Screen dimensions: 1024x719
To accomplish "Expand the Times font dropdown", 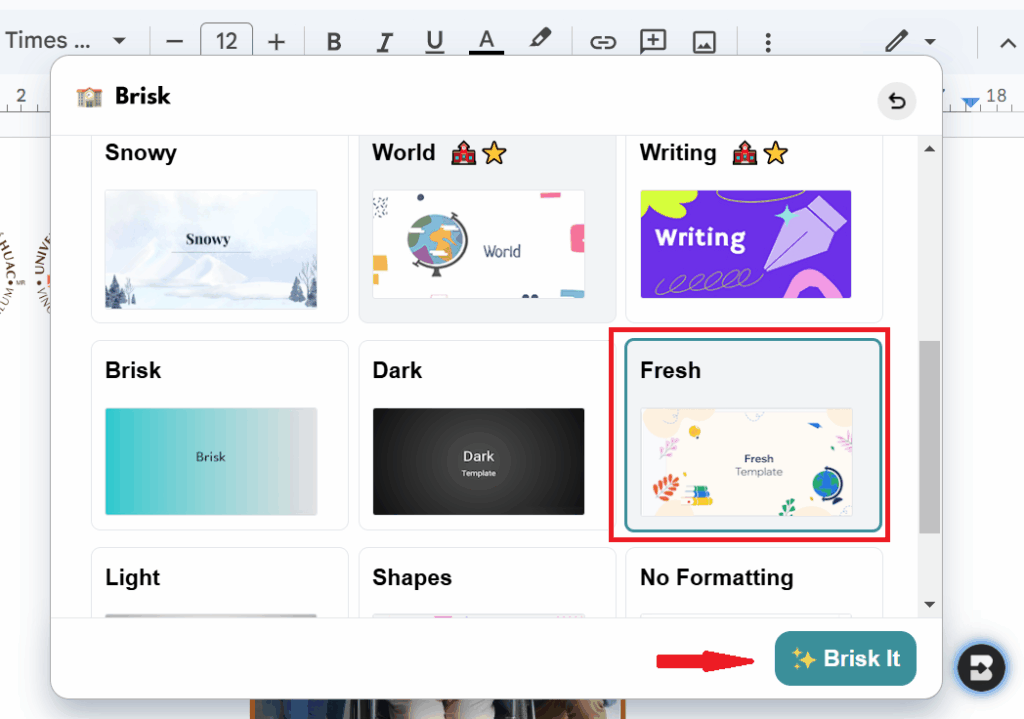I will click(x=119, y=41).
